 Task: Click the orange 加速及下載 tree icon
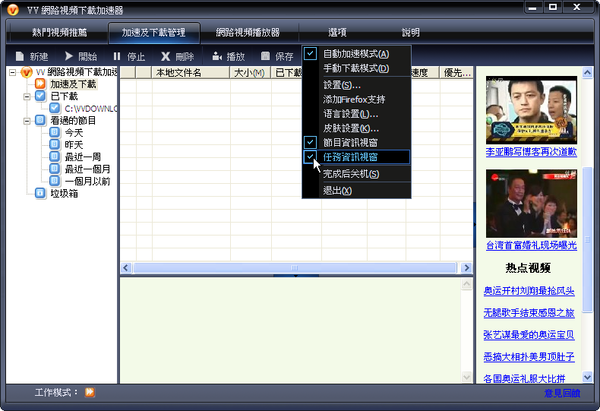point(40,83)
